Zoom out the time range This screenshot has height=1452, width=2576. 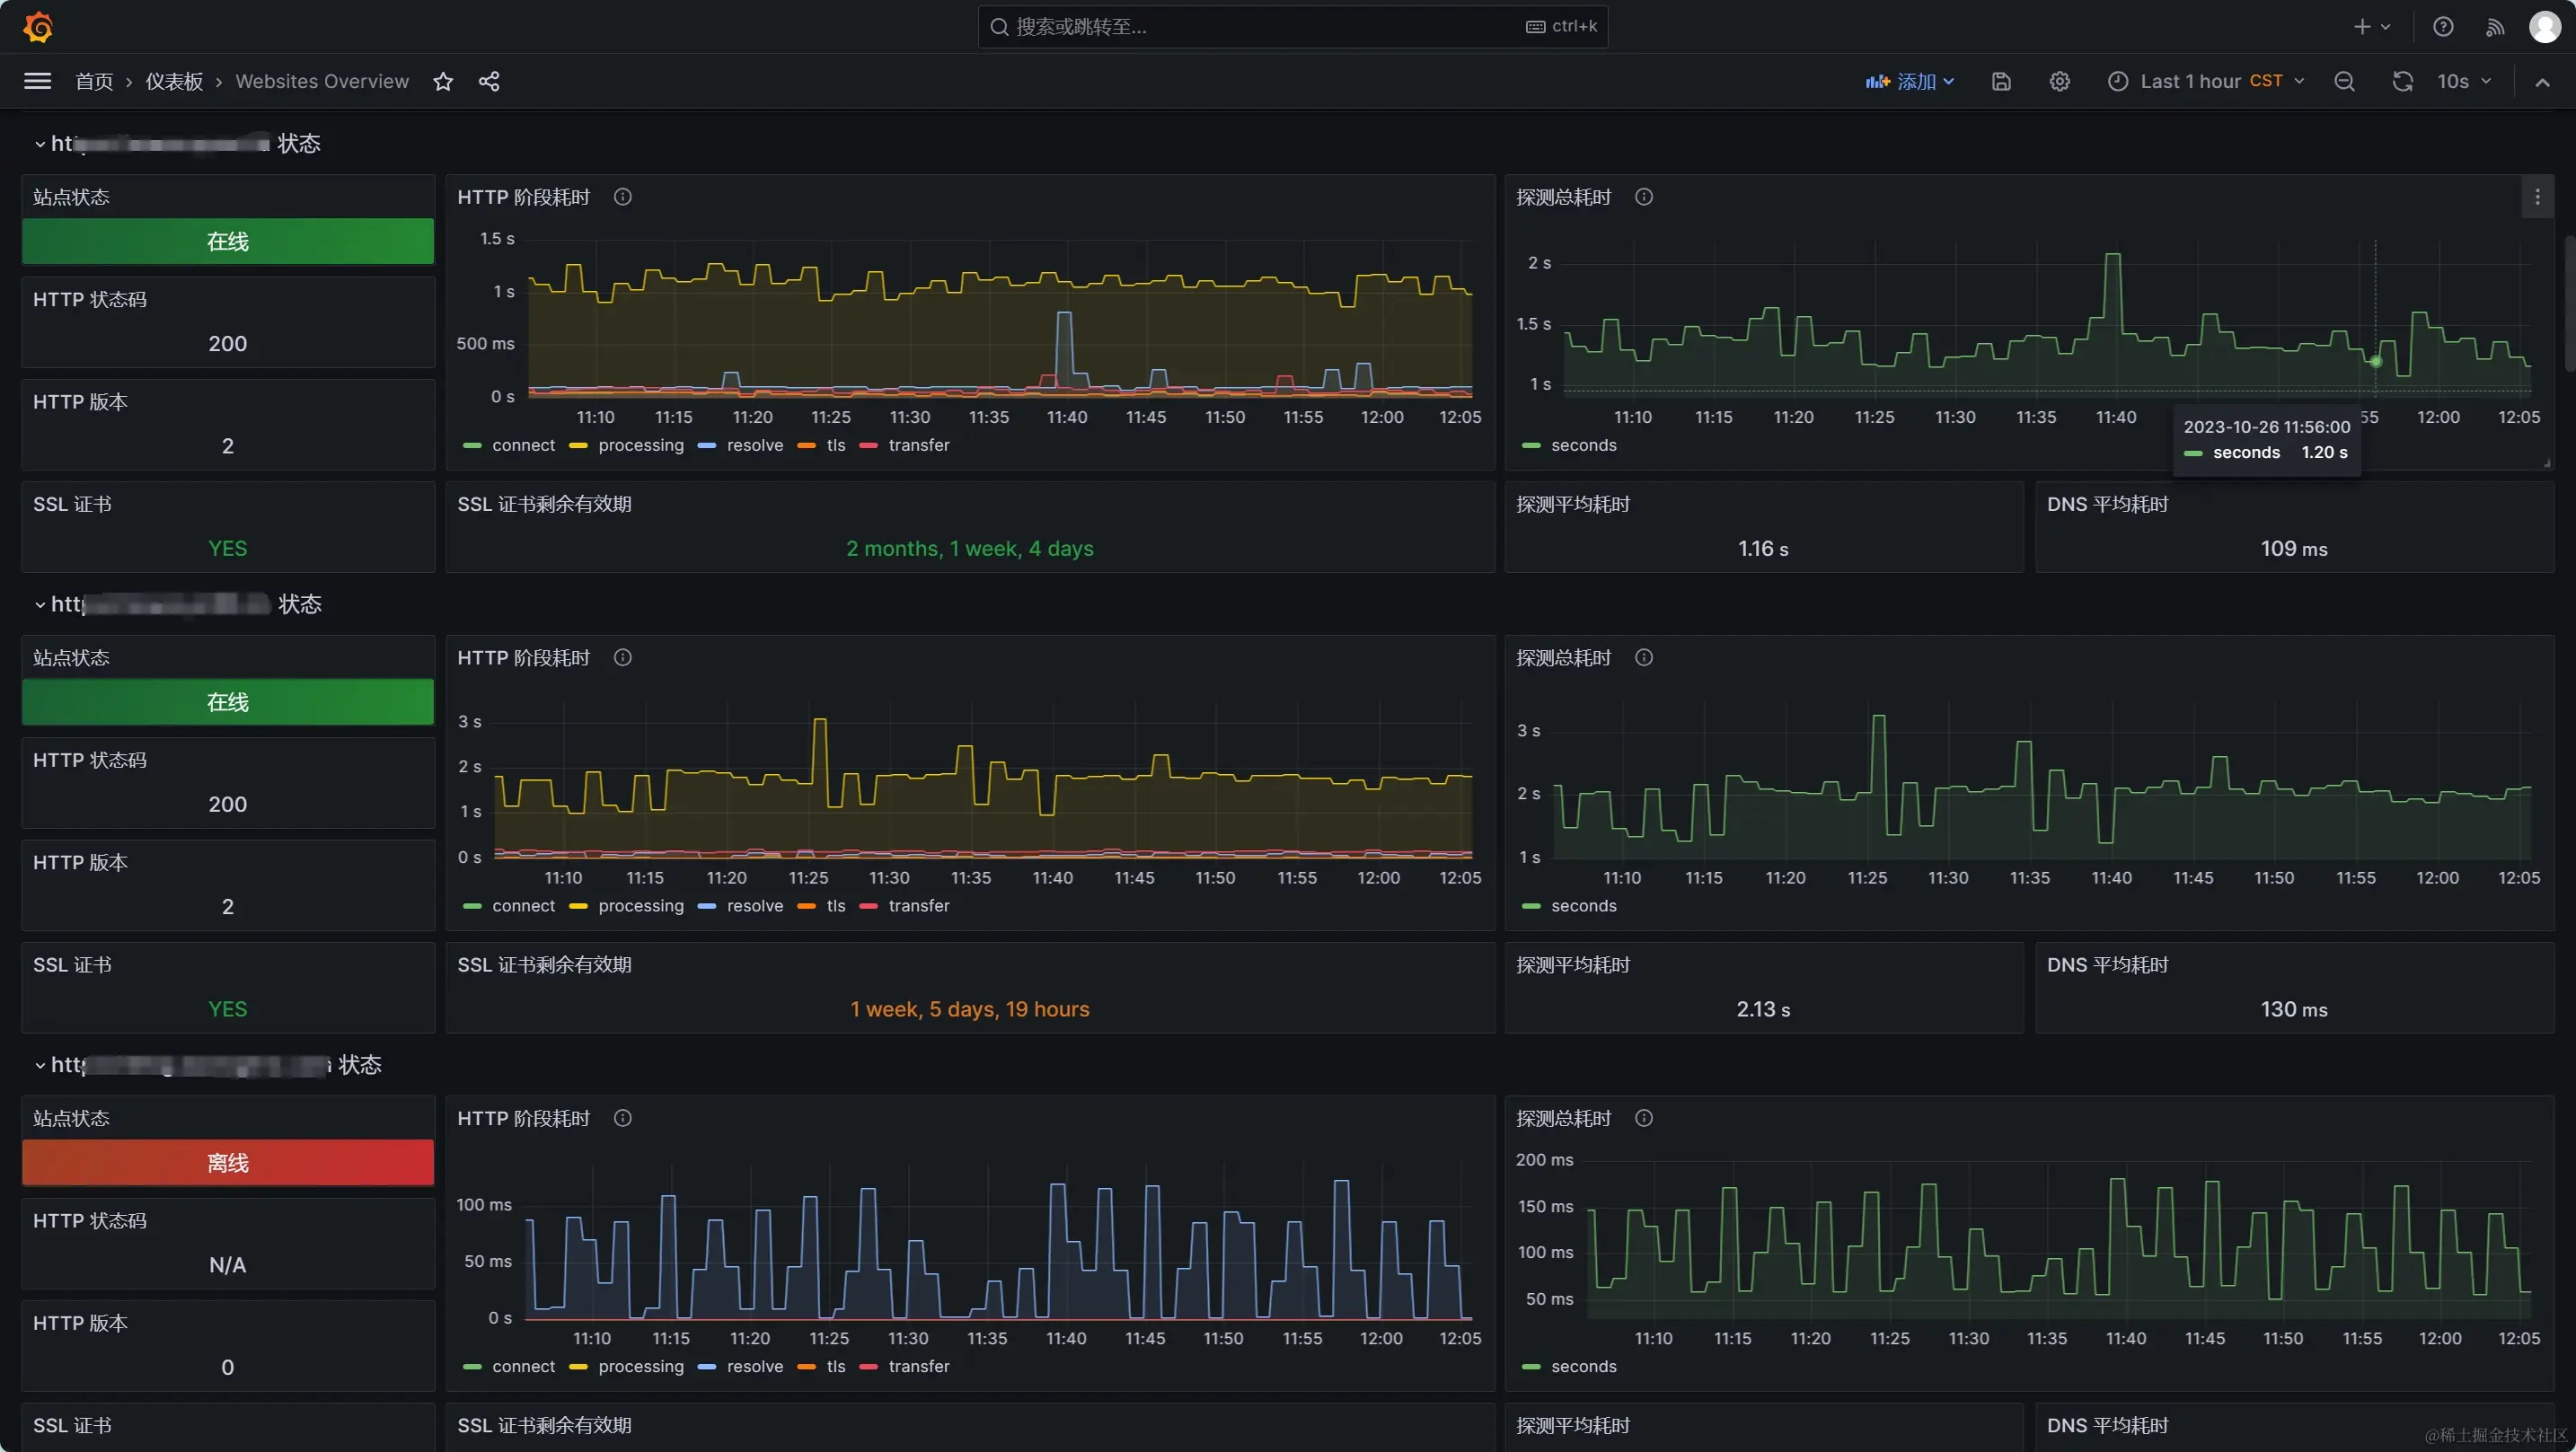[x=2344, y=82]
